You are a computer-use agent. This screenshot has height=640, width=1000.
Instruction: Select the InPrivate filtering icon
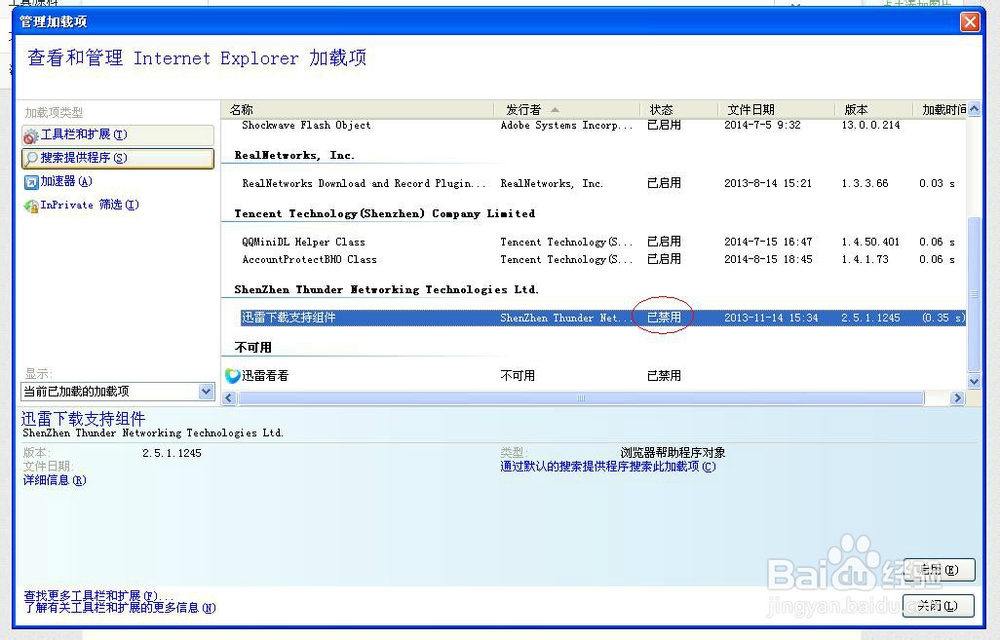[31, 206]
